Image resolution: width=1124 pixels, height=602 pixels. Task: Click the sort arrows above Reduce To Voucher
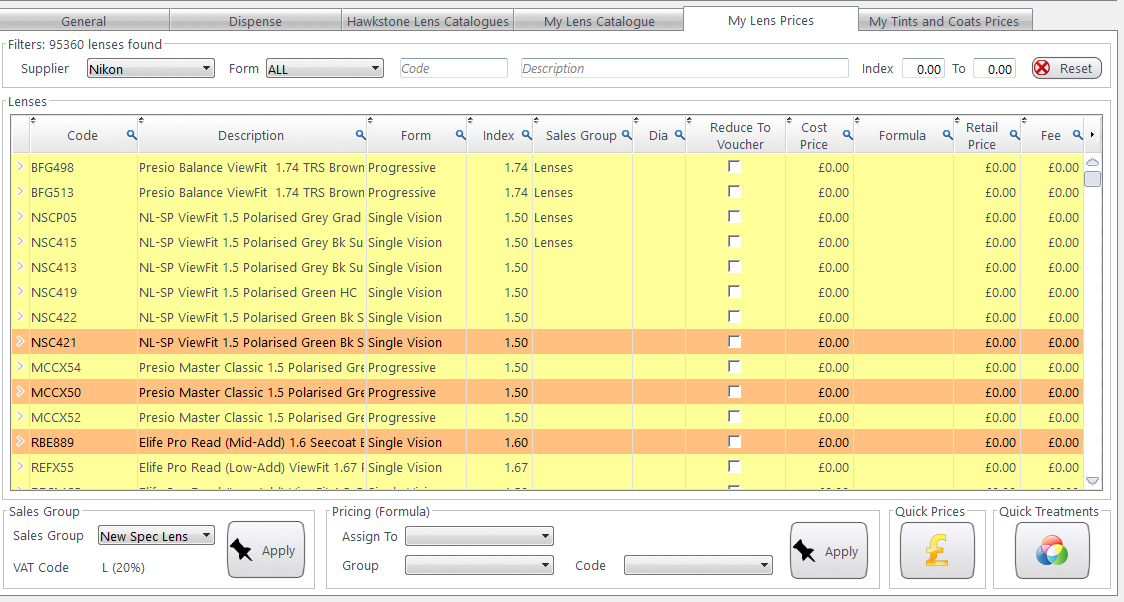coord(690,120)
